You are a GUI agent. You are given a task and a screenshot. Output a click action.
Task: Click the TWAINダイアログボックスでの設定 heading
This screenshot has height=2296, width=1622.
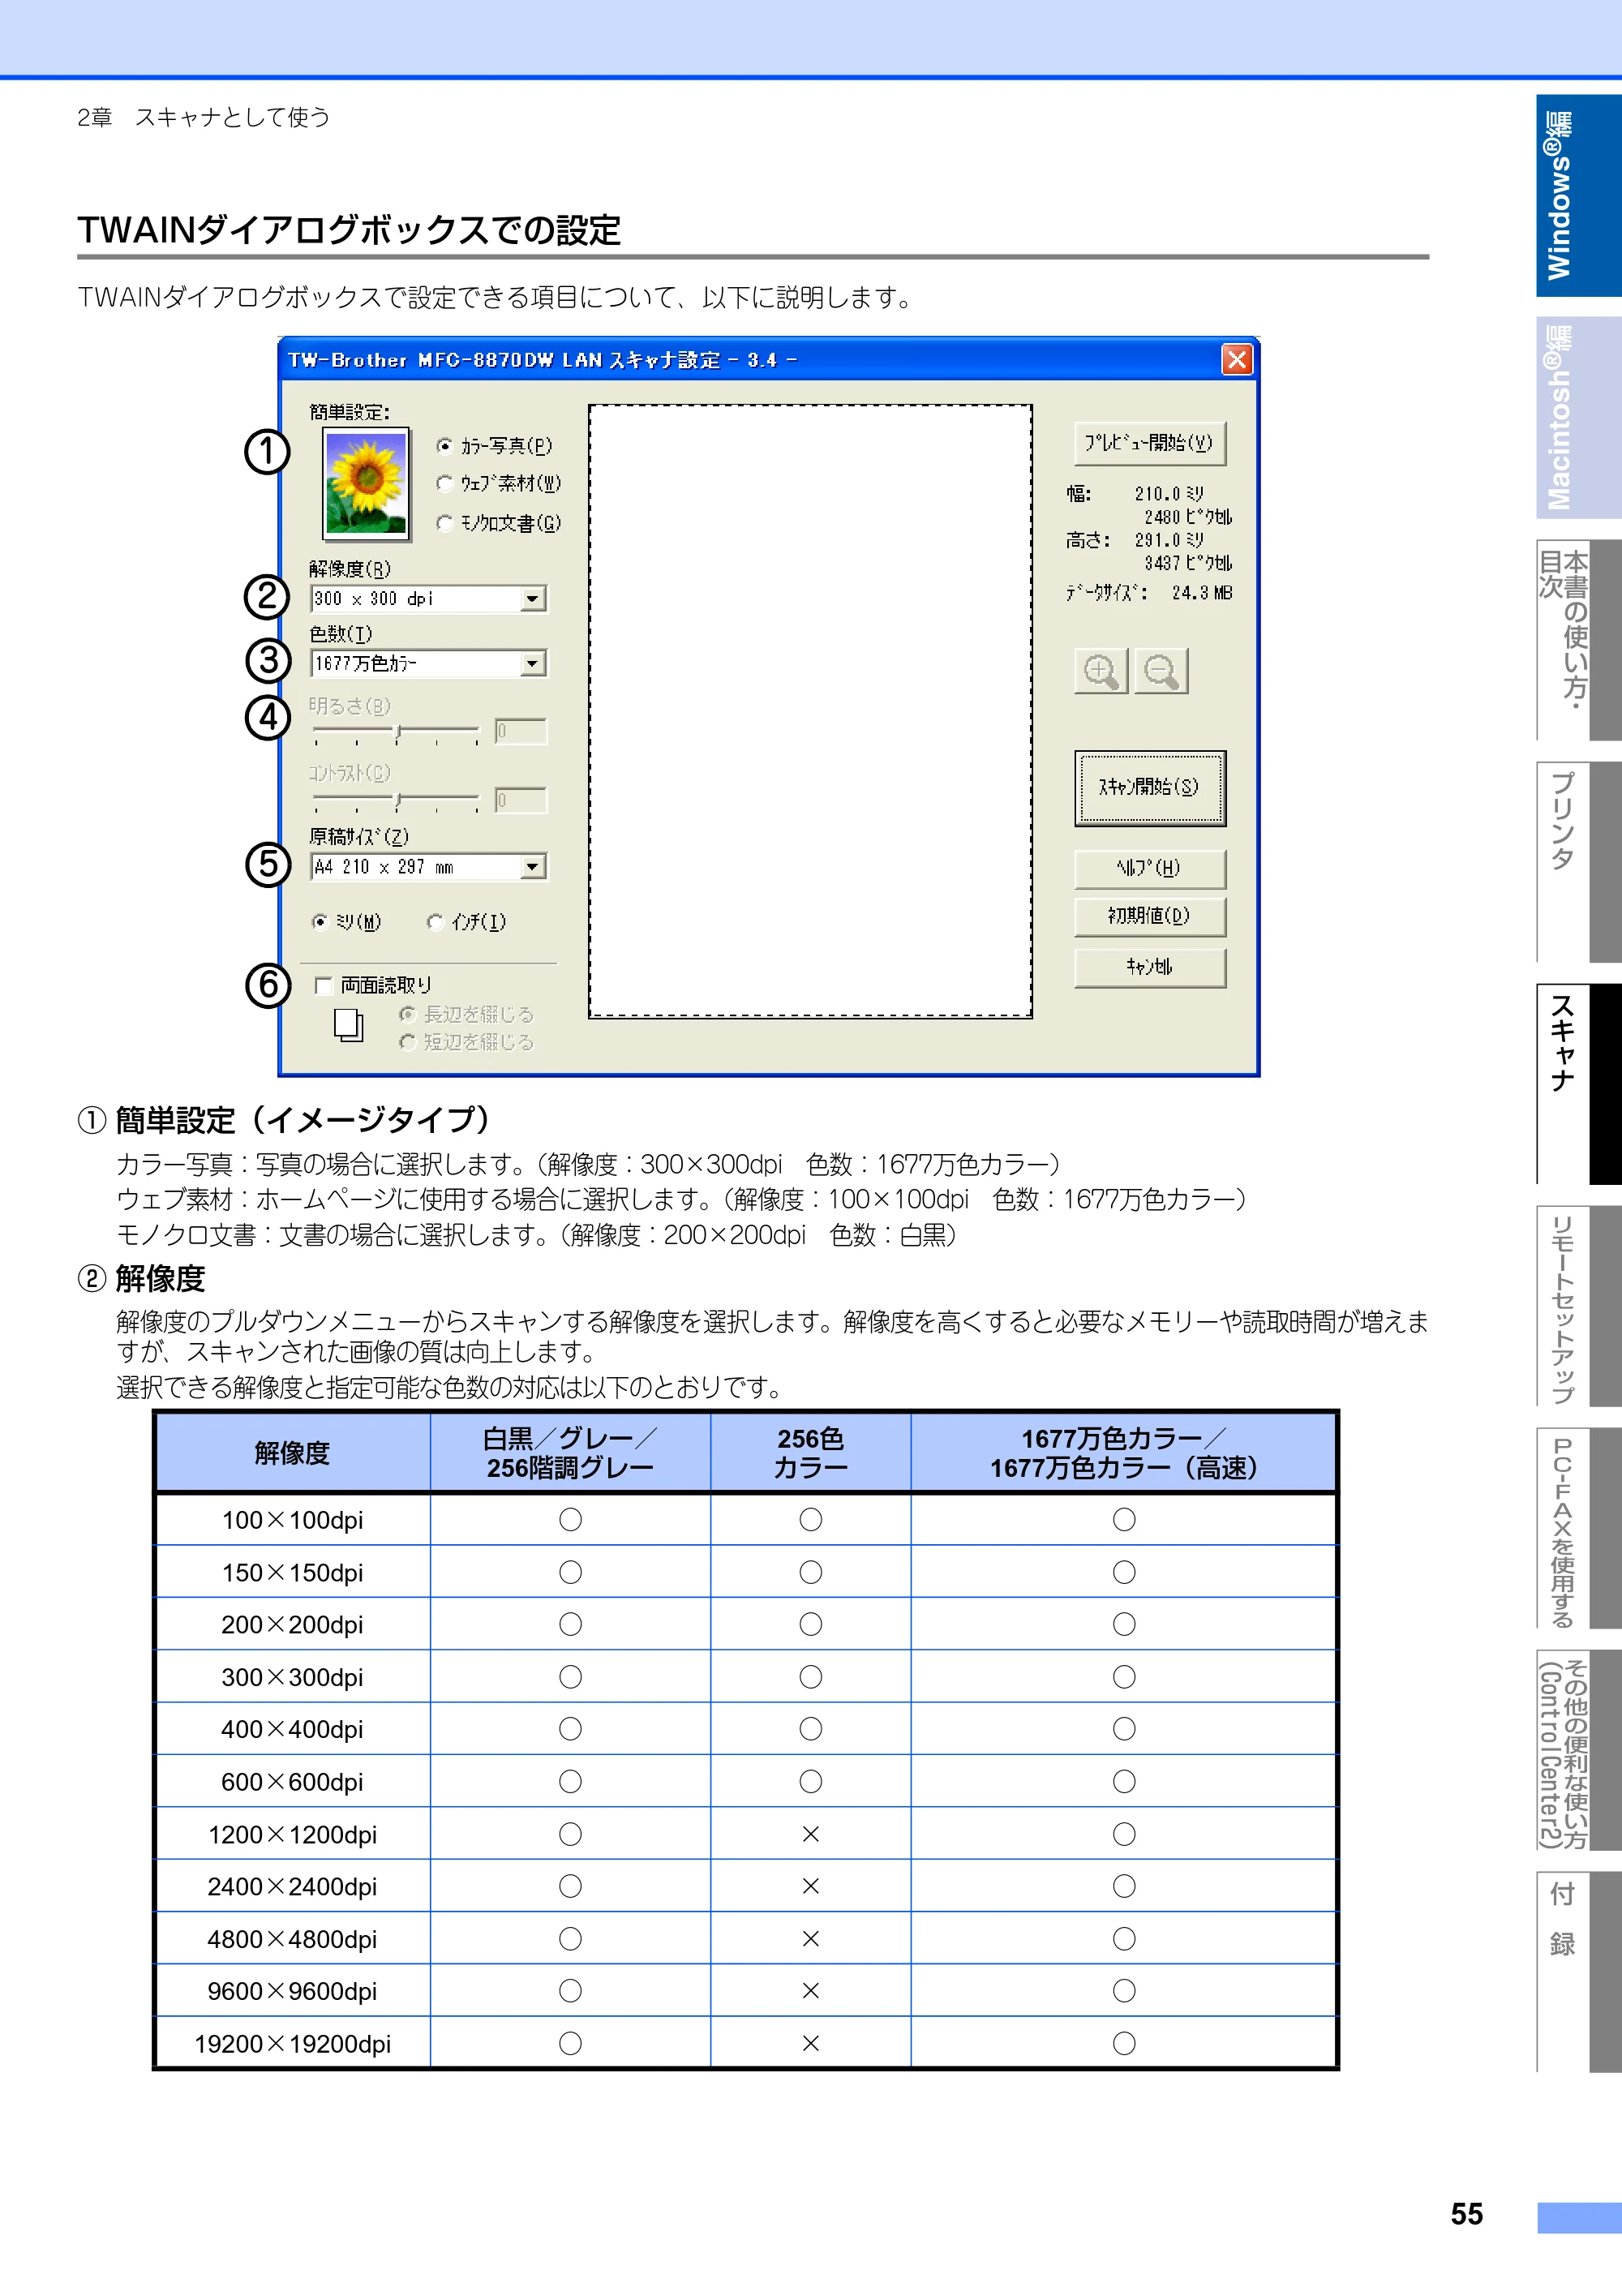click(349, 230)
